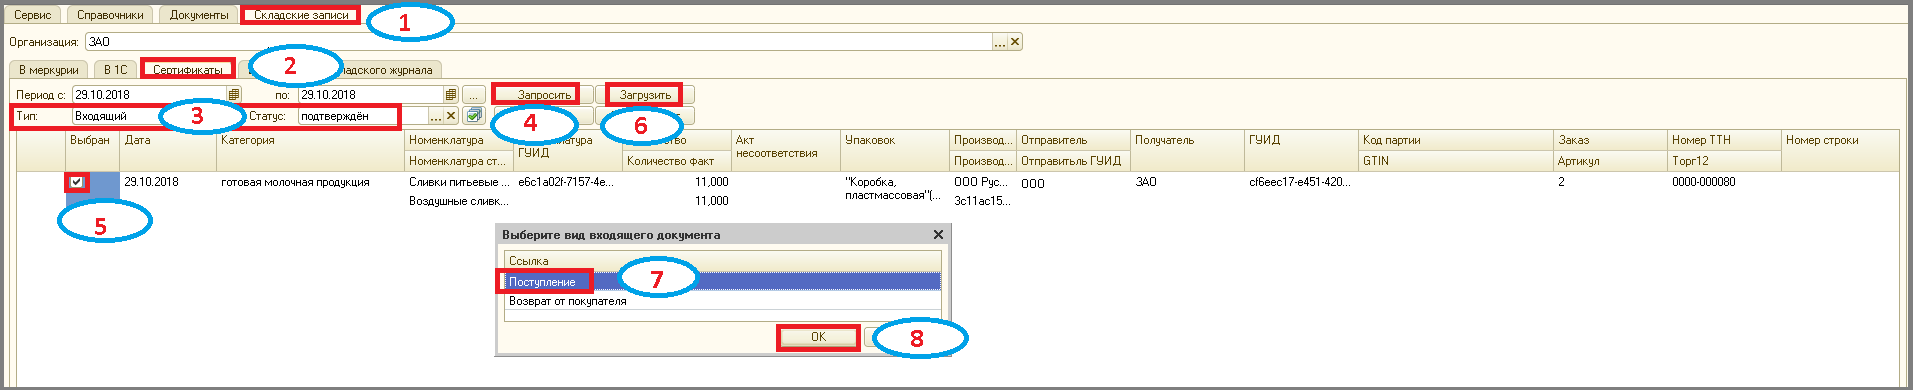Click the Отправитель ГУИД column header
This screenshot has width=1913, height=390.
click(x=1074, y=161)
